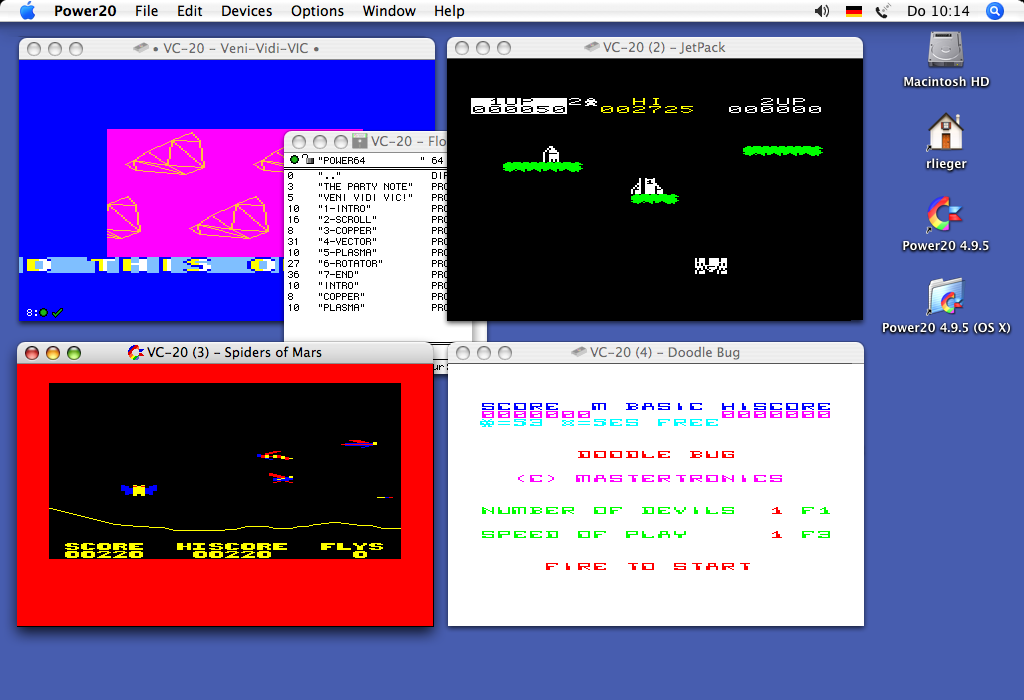Click the drive icon in JetPack title
This screenshot has width=1024, height=700.
(592, 47)
